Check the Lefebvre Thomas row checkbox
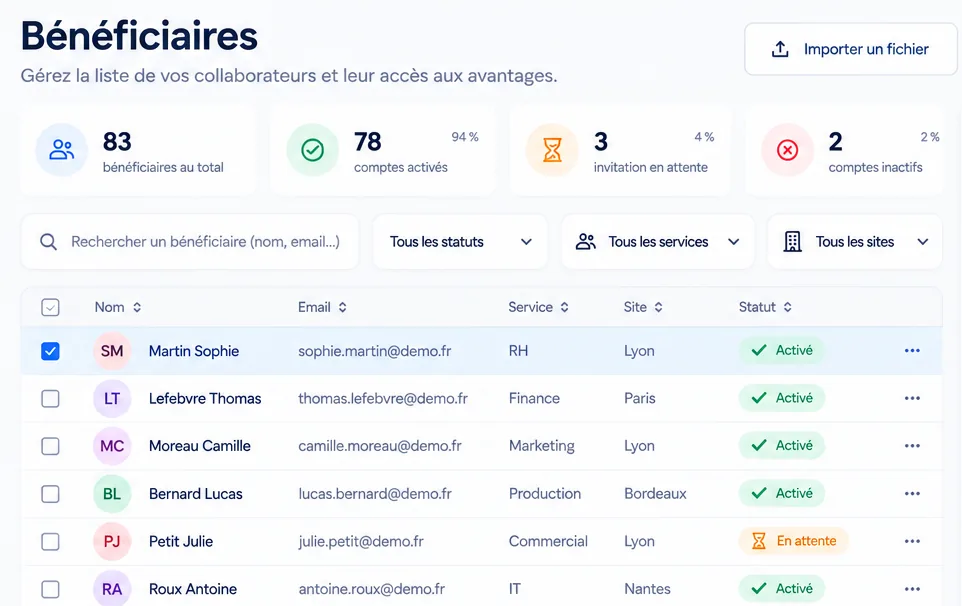Screen dimensions: 962x606 click(50, 399)
